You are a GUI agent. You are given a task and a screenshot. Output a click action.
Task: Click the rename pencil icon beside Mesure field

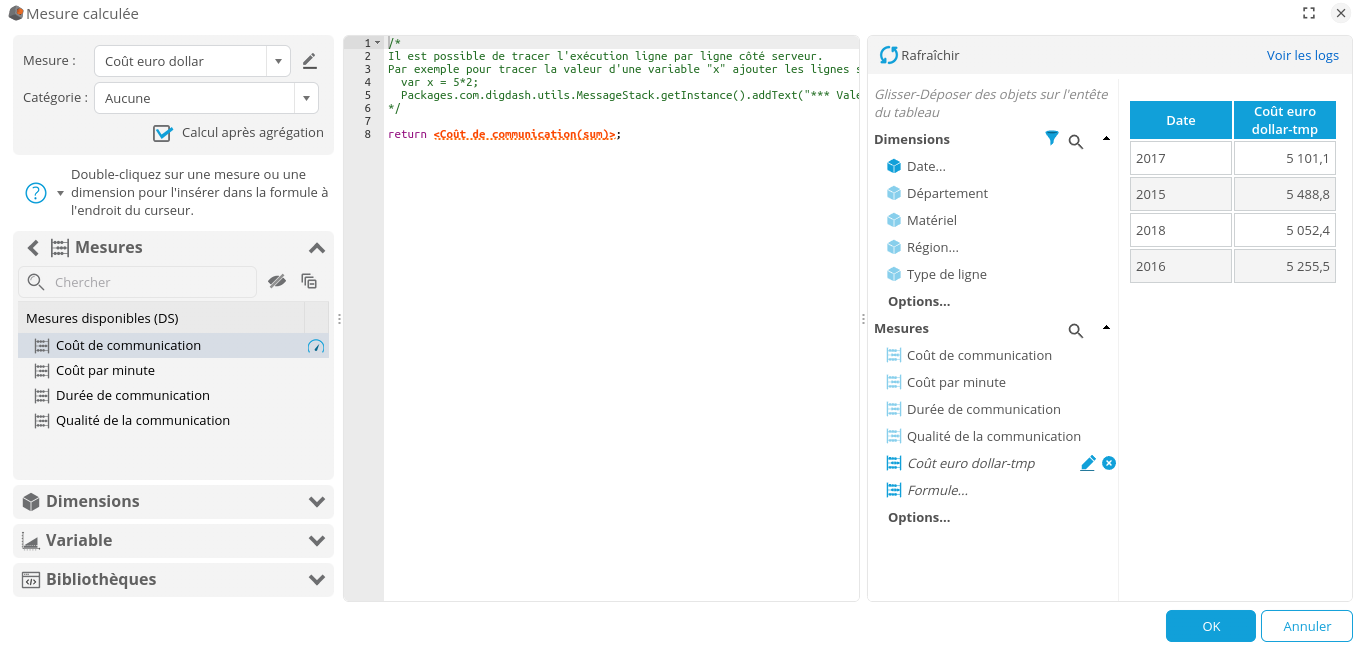pos(309,61)
